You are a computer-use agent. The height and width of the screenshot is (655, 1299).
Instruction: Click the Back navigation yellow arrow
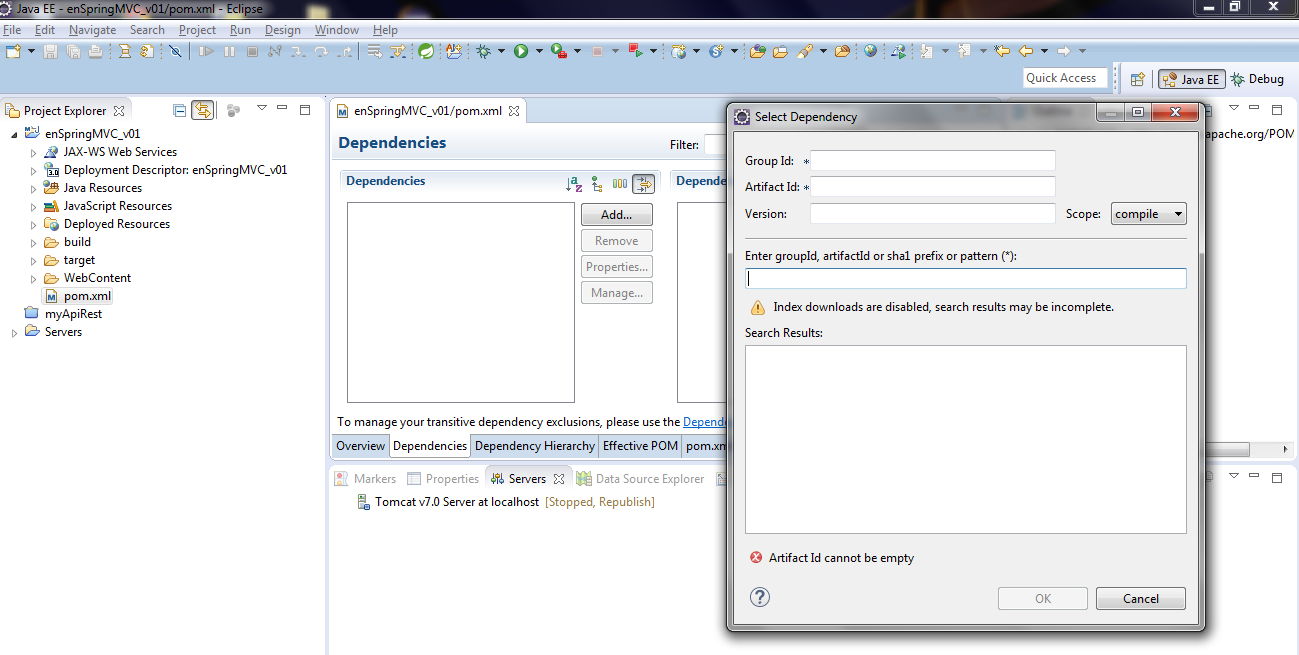[x=1025, y=51]
